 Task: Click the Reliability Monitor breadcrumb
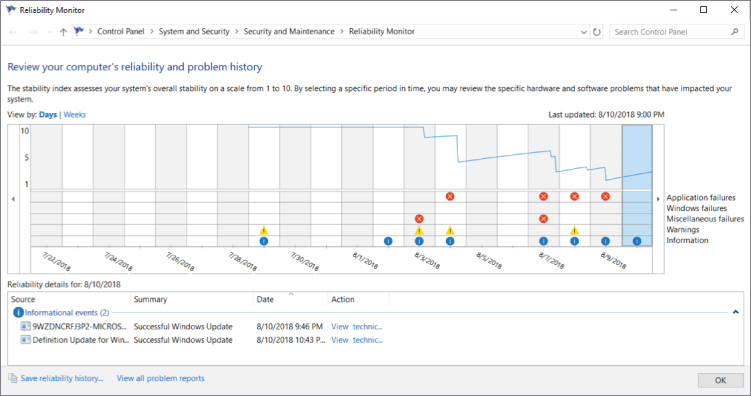[382, 32]
